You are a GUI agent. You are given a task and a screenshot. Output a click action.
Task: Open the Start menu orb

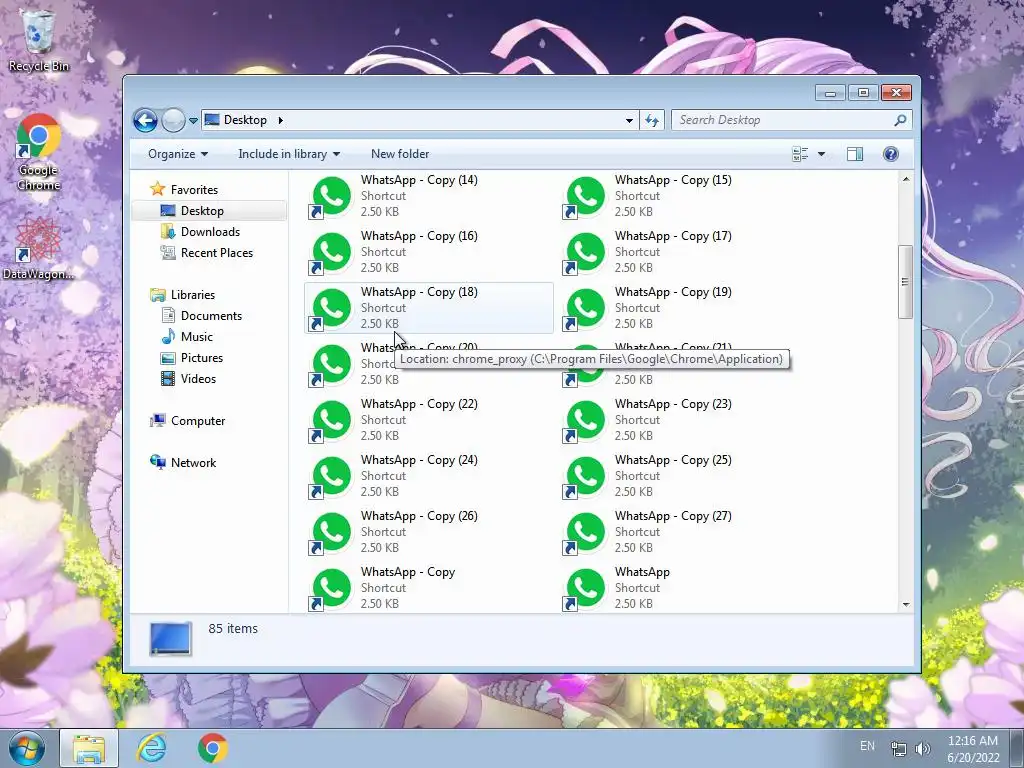tap(27, 748)
